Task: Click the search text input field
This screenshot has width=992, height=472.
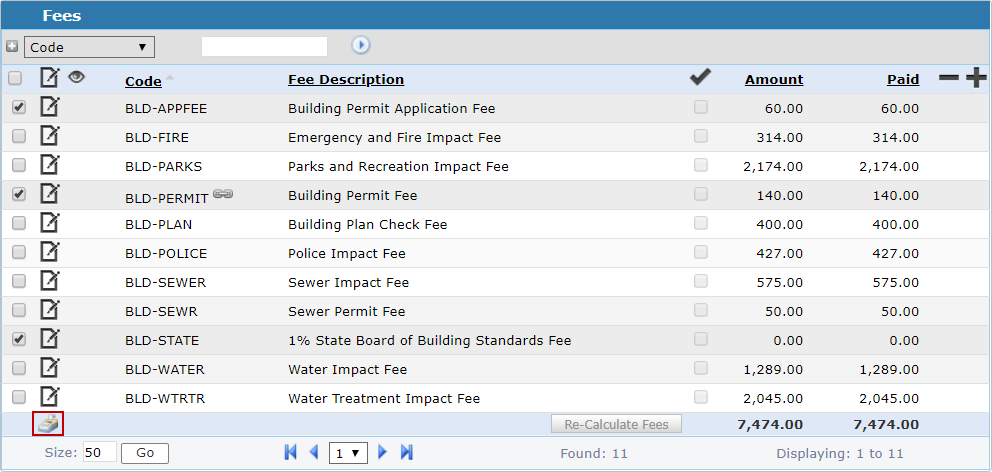Action: tap(264, 47)
